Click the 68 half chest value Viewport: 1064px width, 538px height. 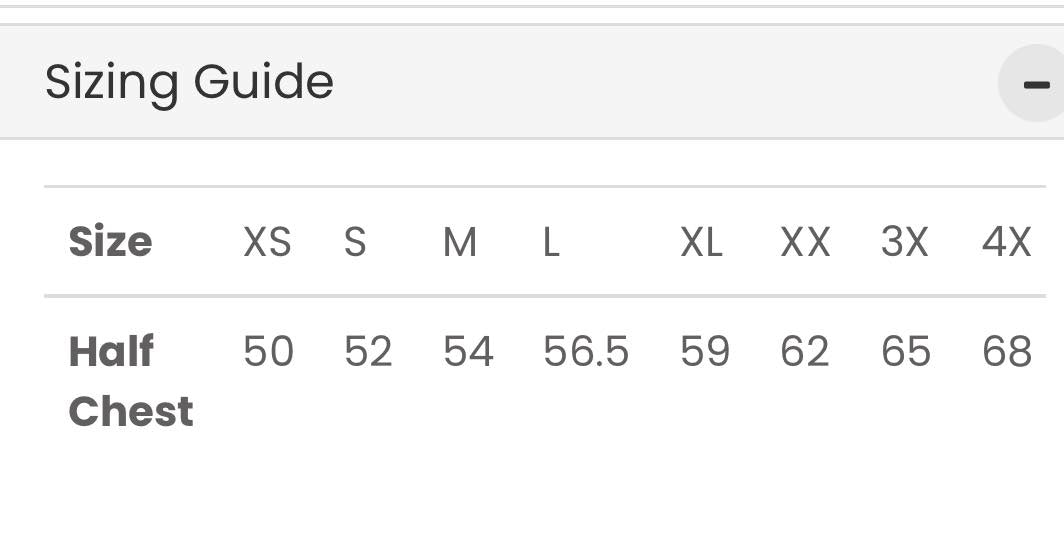pos(1007,352)
